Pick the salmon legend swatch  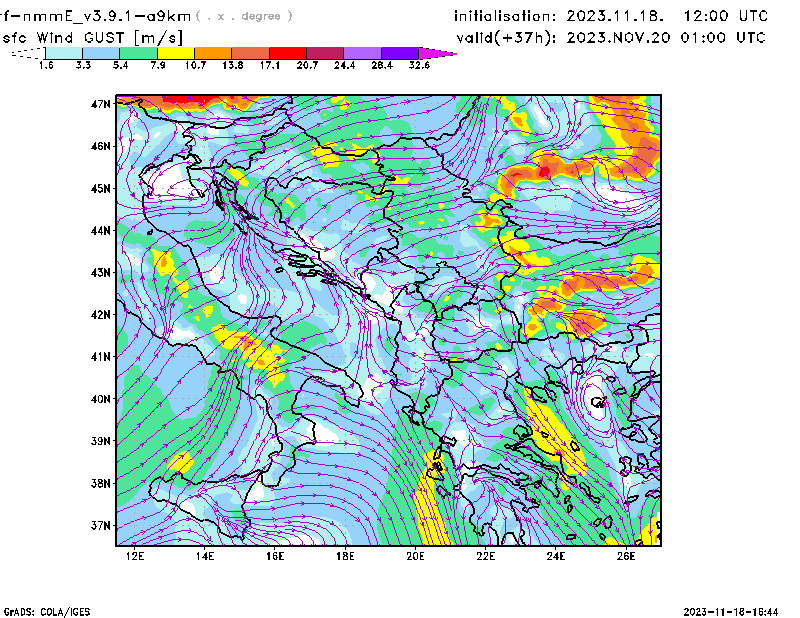click(250, 53)
